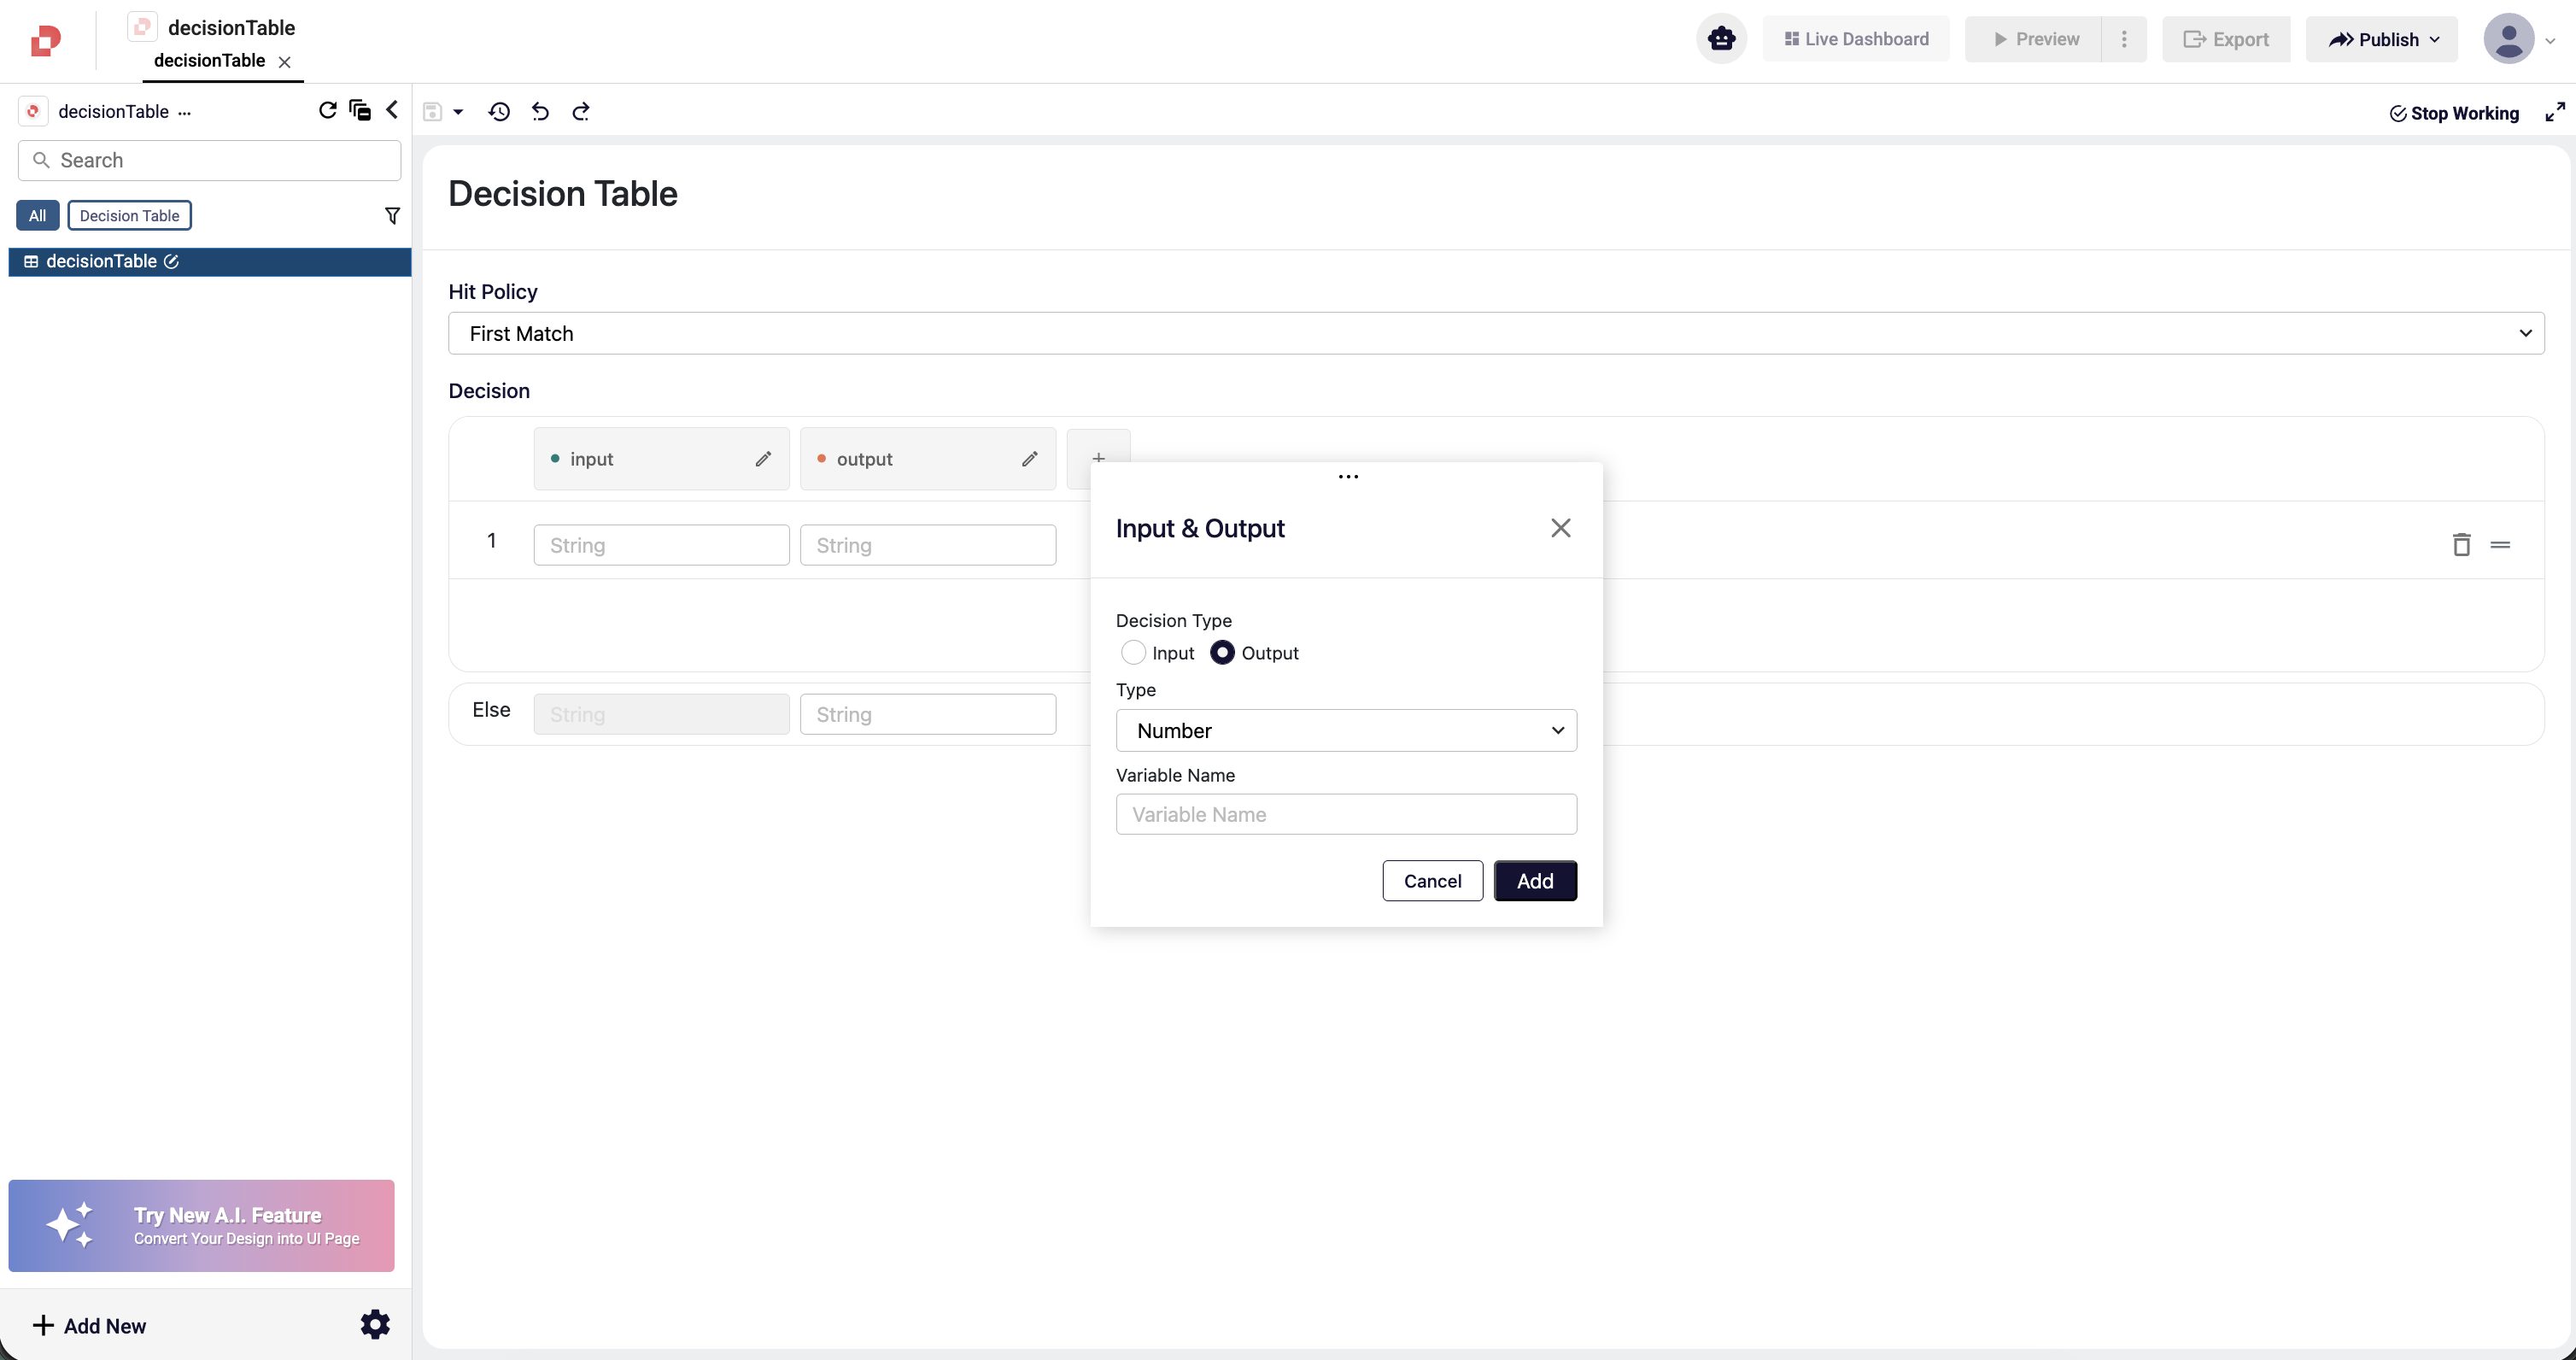Open the Hit Policy First Match dropdown
The width and height of the screenshot is (2576, 1360).
point(1496,334)
